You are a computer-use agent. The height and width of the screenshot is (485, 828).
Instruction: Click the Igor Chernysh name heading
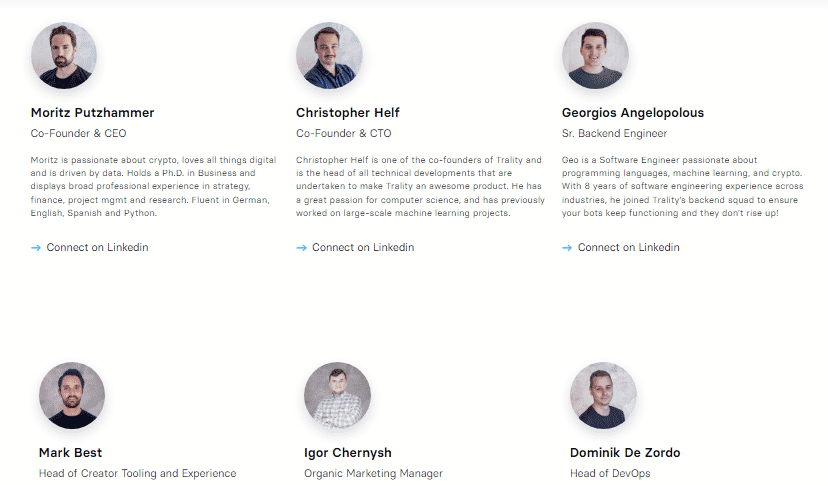point(347,453)
